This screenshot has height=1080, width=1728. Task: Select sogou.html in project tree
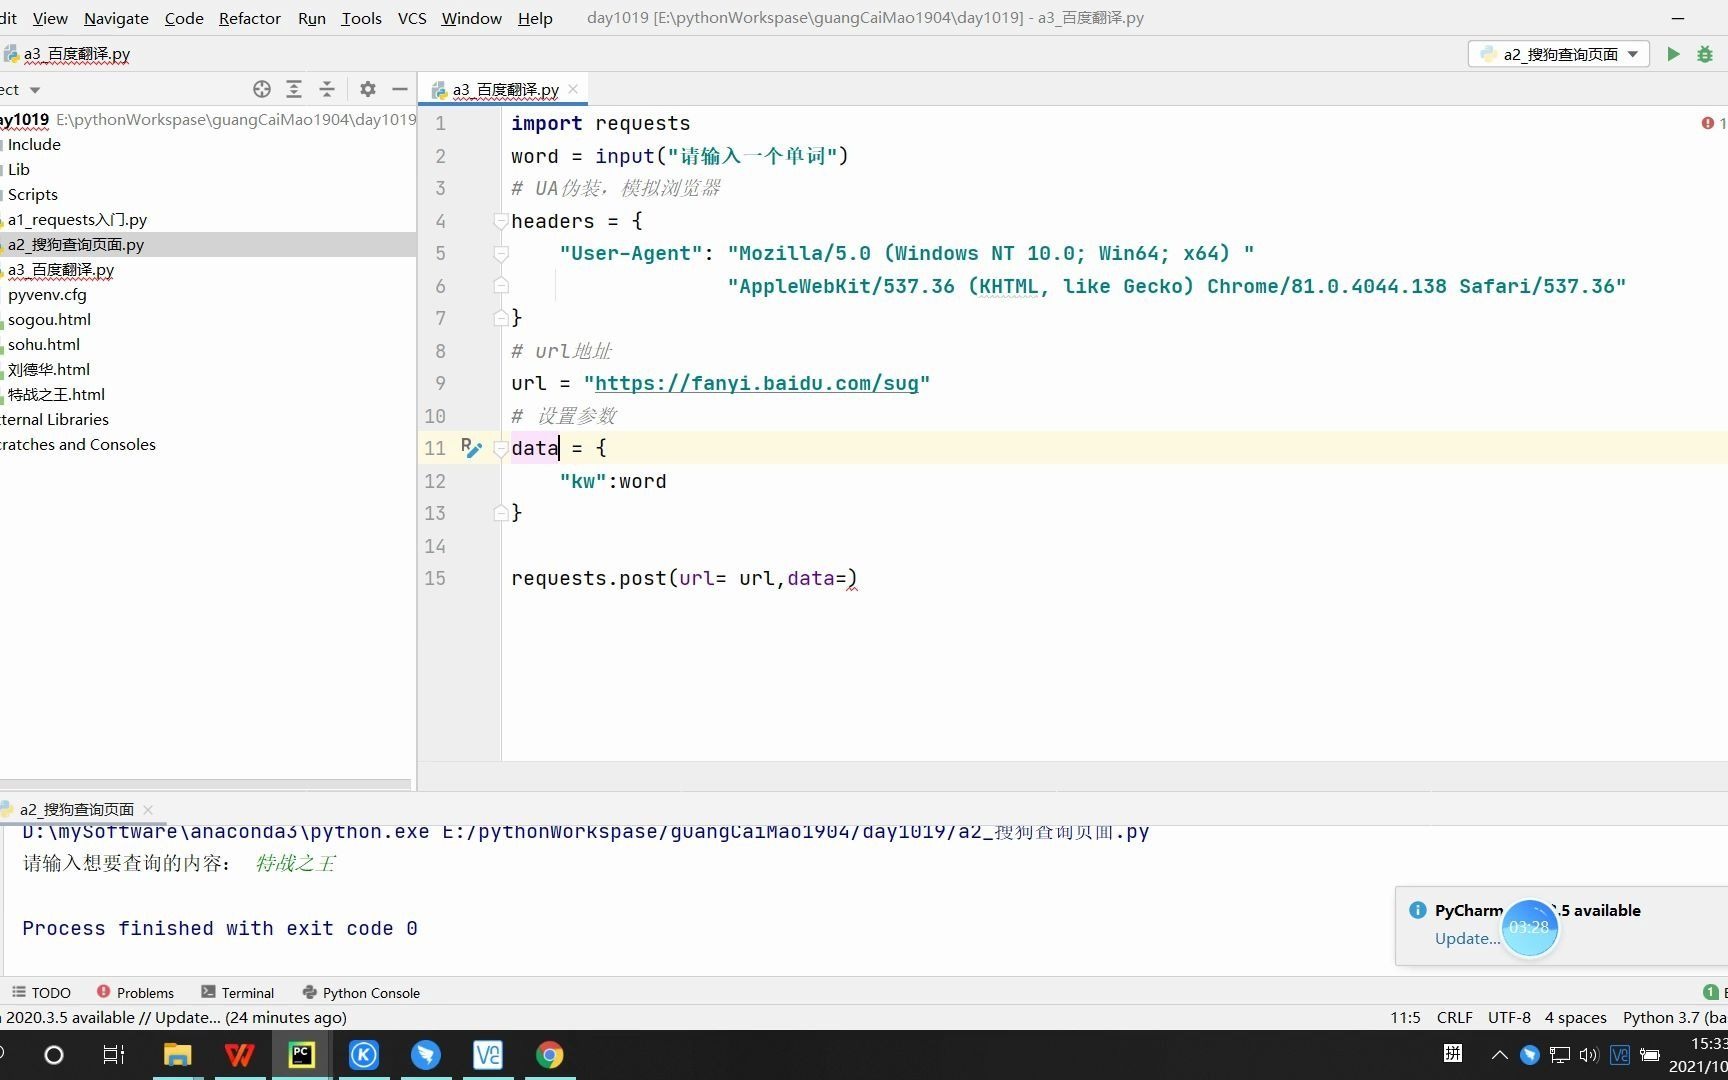(49, 319)
